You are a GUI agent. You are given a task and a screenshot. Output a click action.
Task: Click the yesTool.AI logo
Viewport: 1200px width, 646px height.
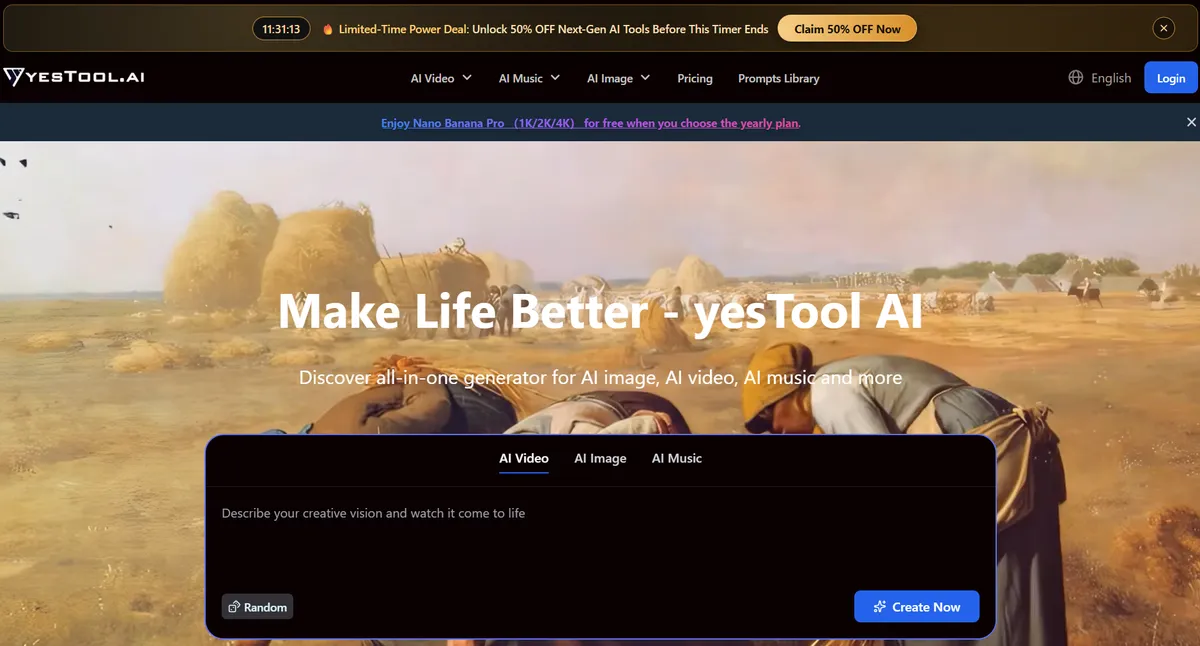[x=73, y=77]
